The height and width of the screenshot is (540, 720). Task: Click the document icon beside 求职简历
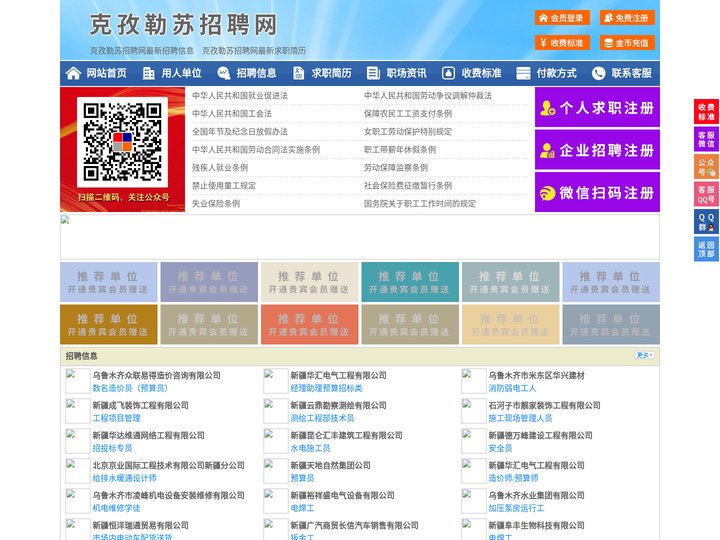(298, 73)
